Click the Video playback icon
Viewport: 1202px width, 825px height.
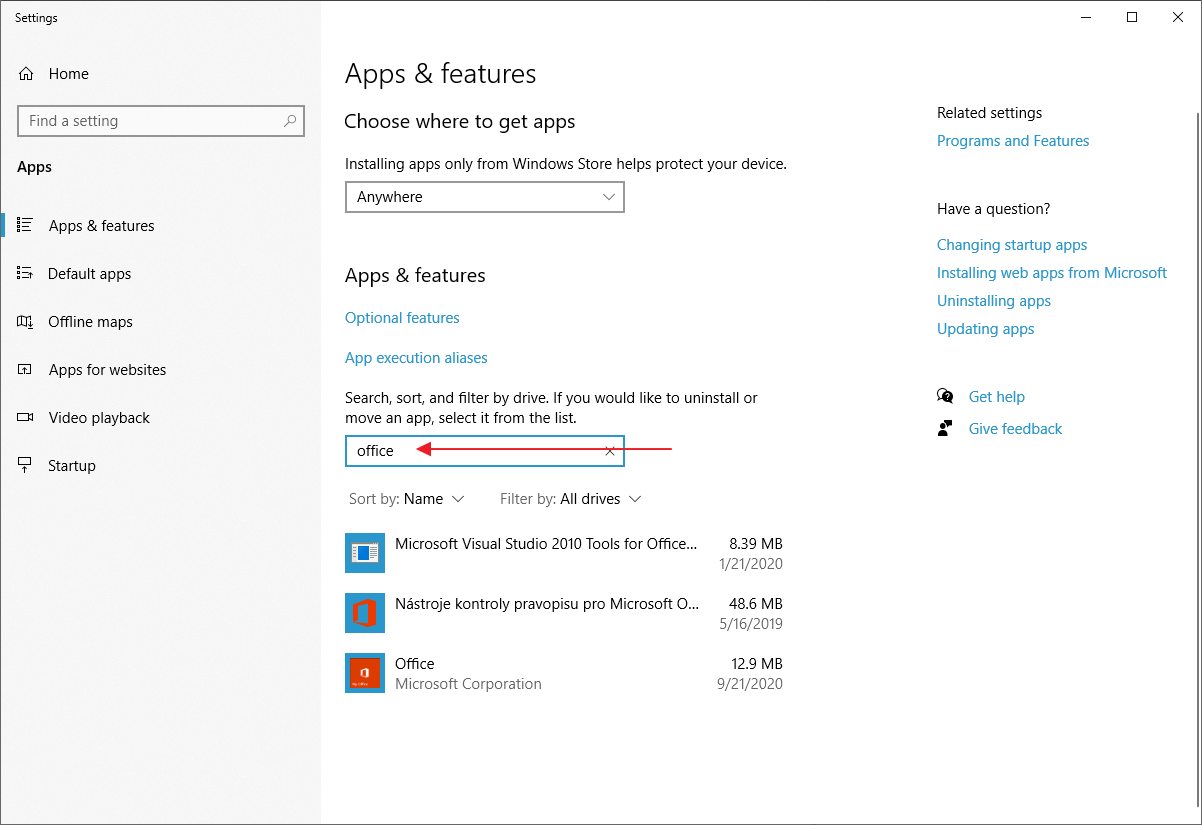(26, 417)
